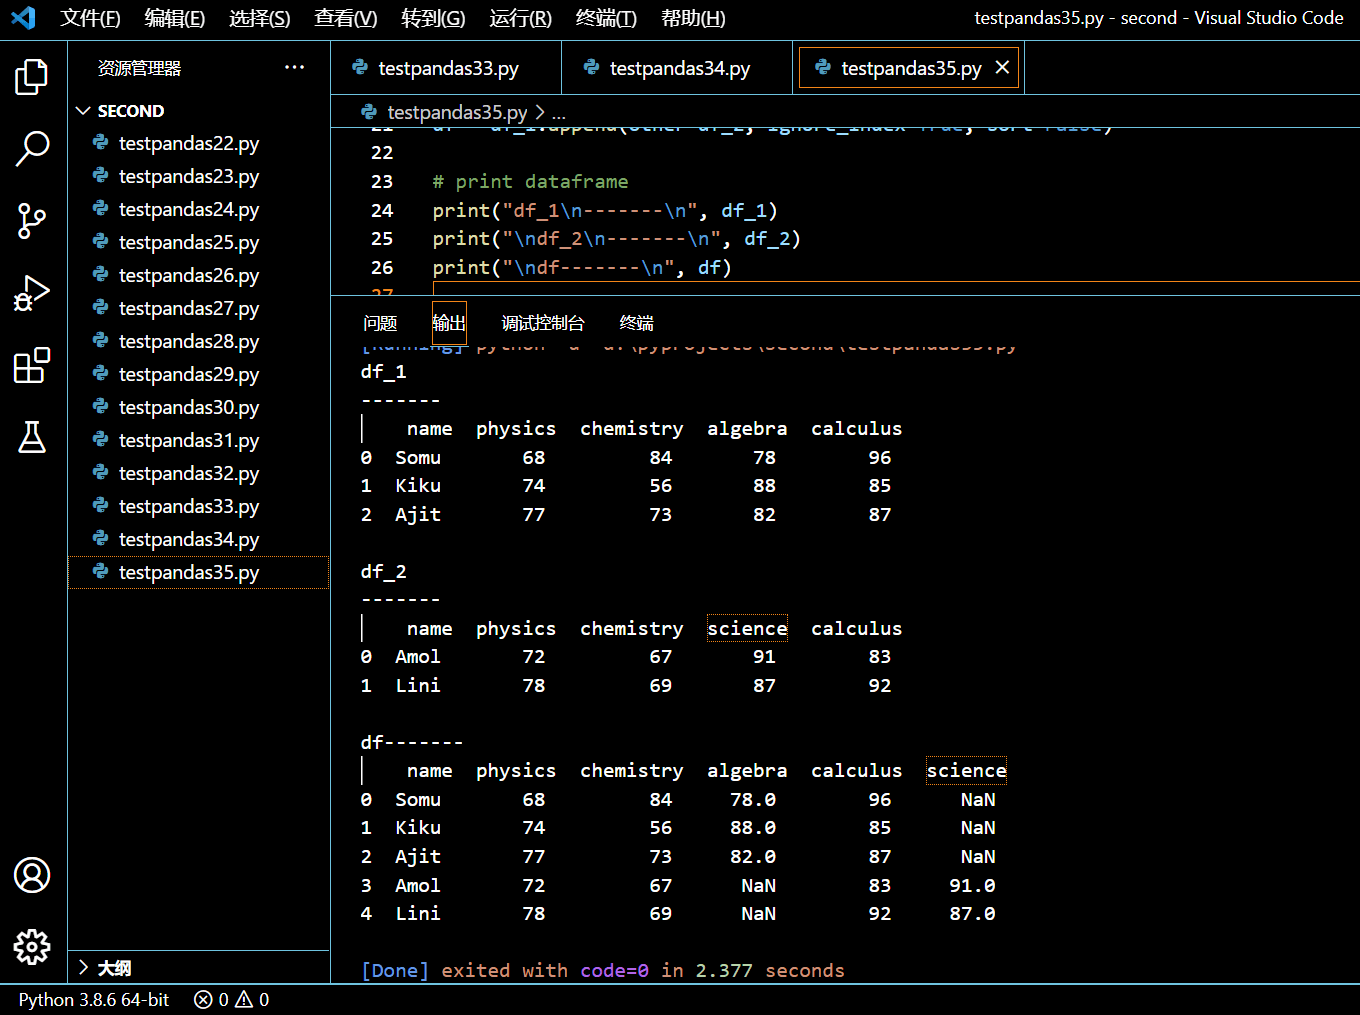Select testpandas35.py in explorer list
Screen dimensions: 1360x1015
(199, 572)
